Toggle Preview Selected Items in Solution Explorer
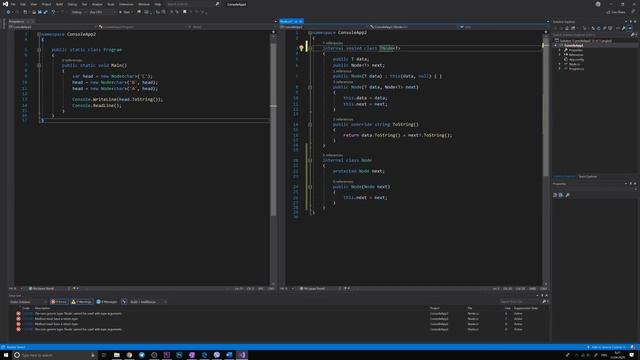640x360 pixels. click(630, 28)
